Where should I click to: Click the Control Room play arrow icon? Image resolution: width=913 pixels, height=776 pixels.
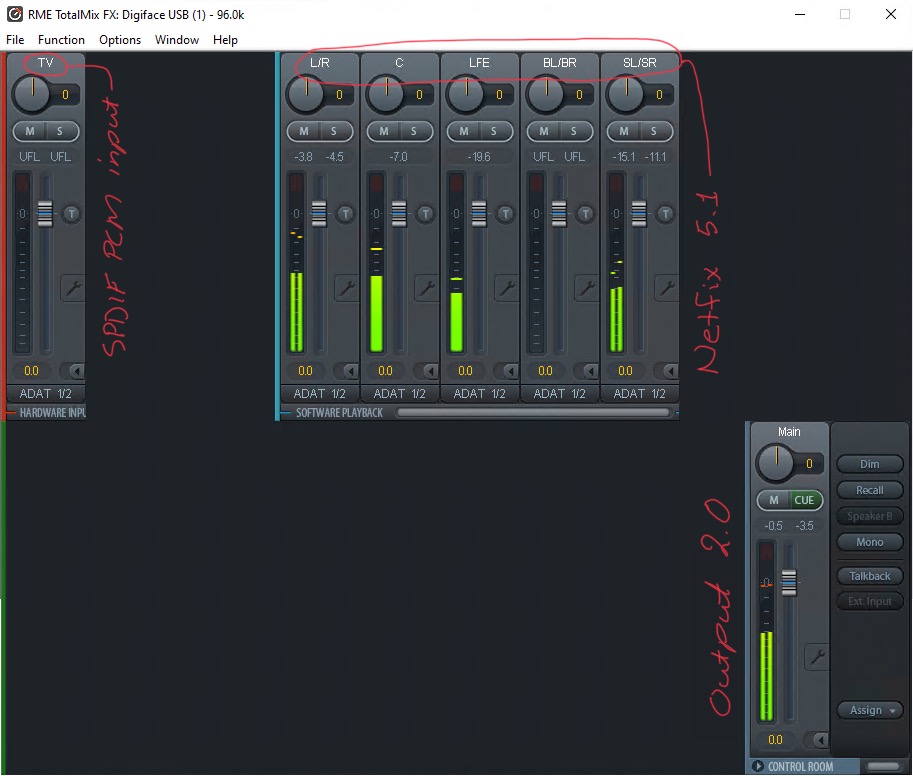[x=758, y=767]
